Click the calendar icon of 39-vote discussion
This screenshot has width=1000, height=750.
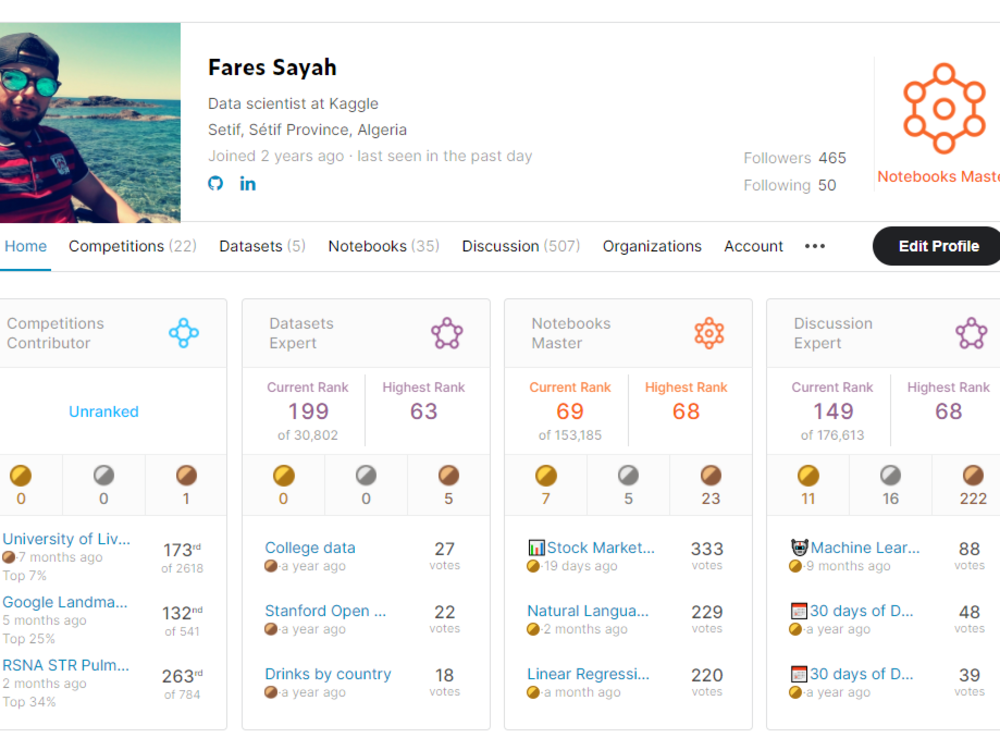pos(799,674)
